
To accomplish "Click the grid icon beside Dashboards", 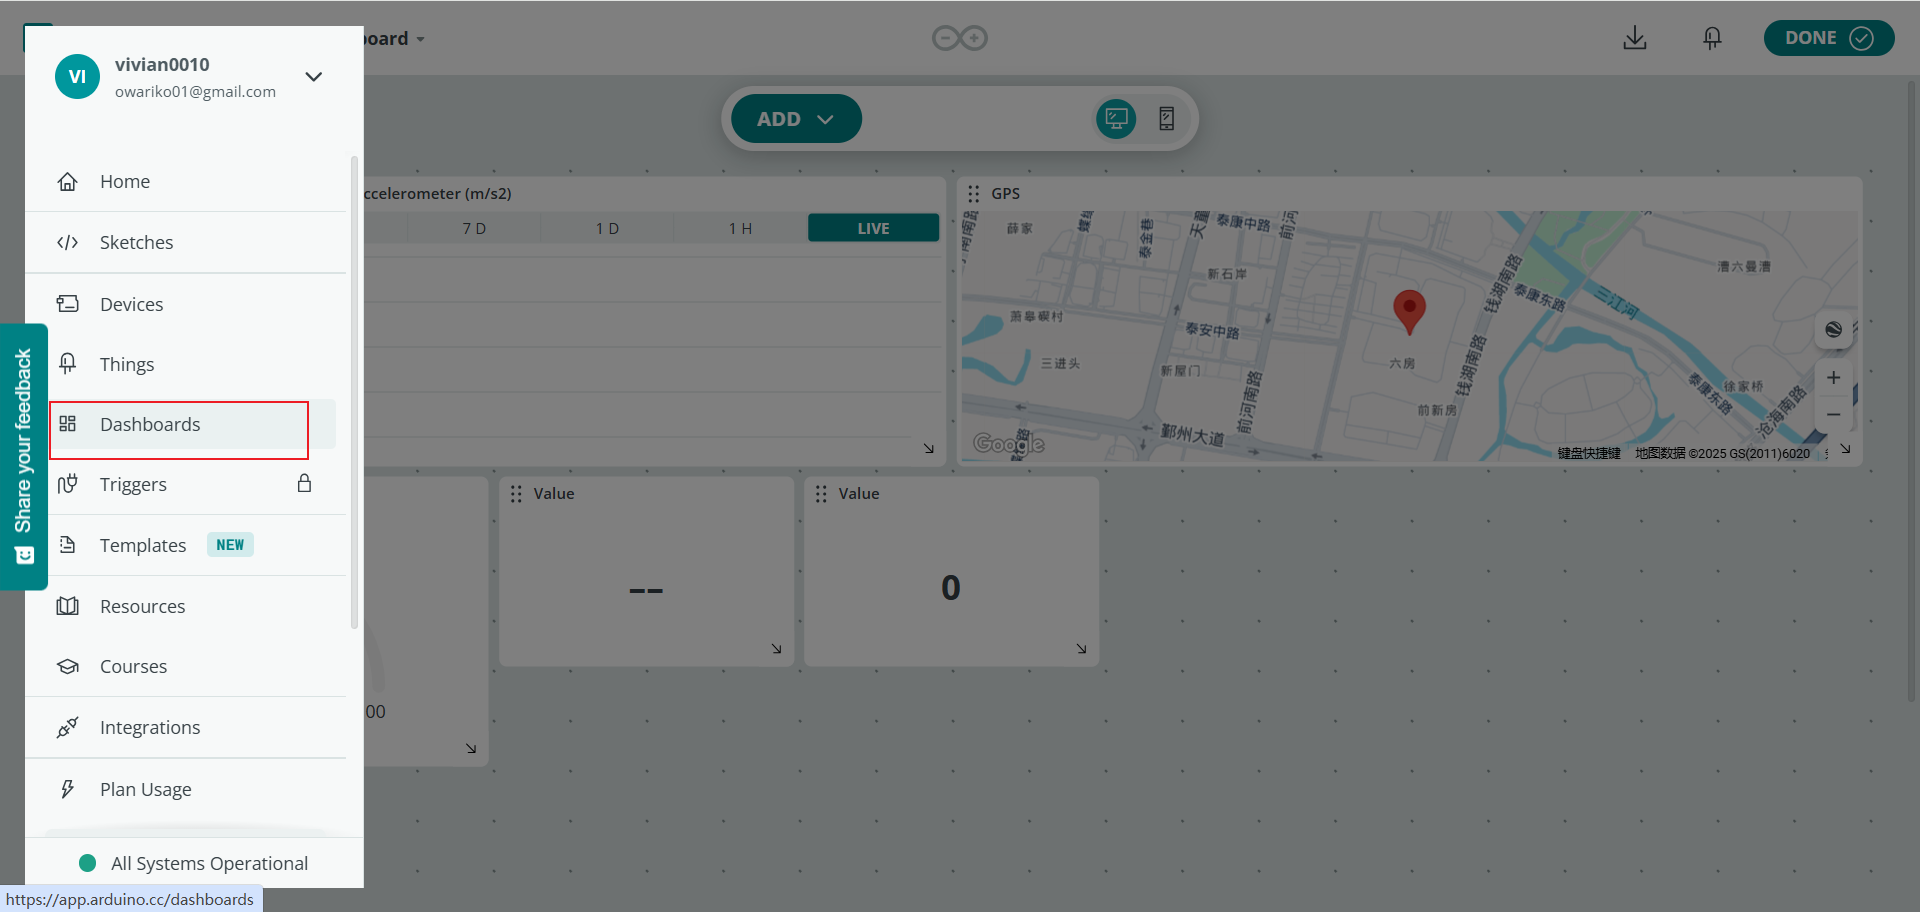I will 67,424.
